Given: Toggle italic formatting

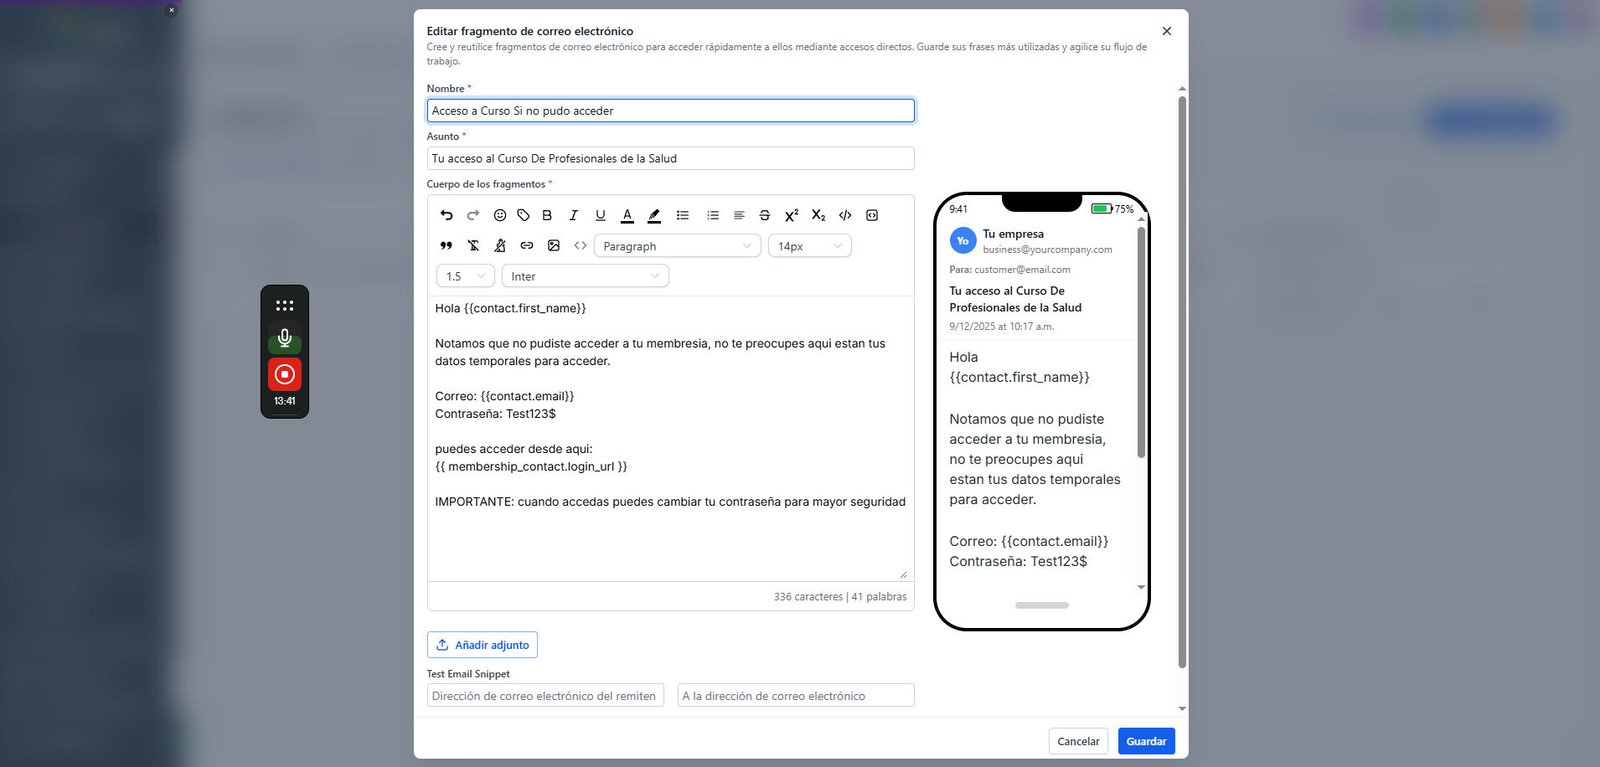Looking at the screenshot, I should tap(574, 215).
